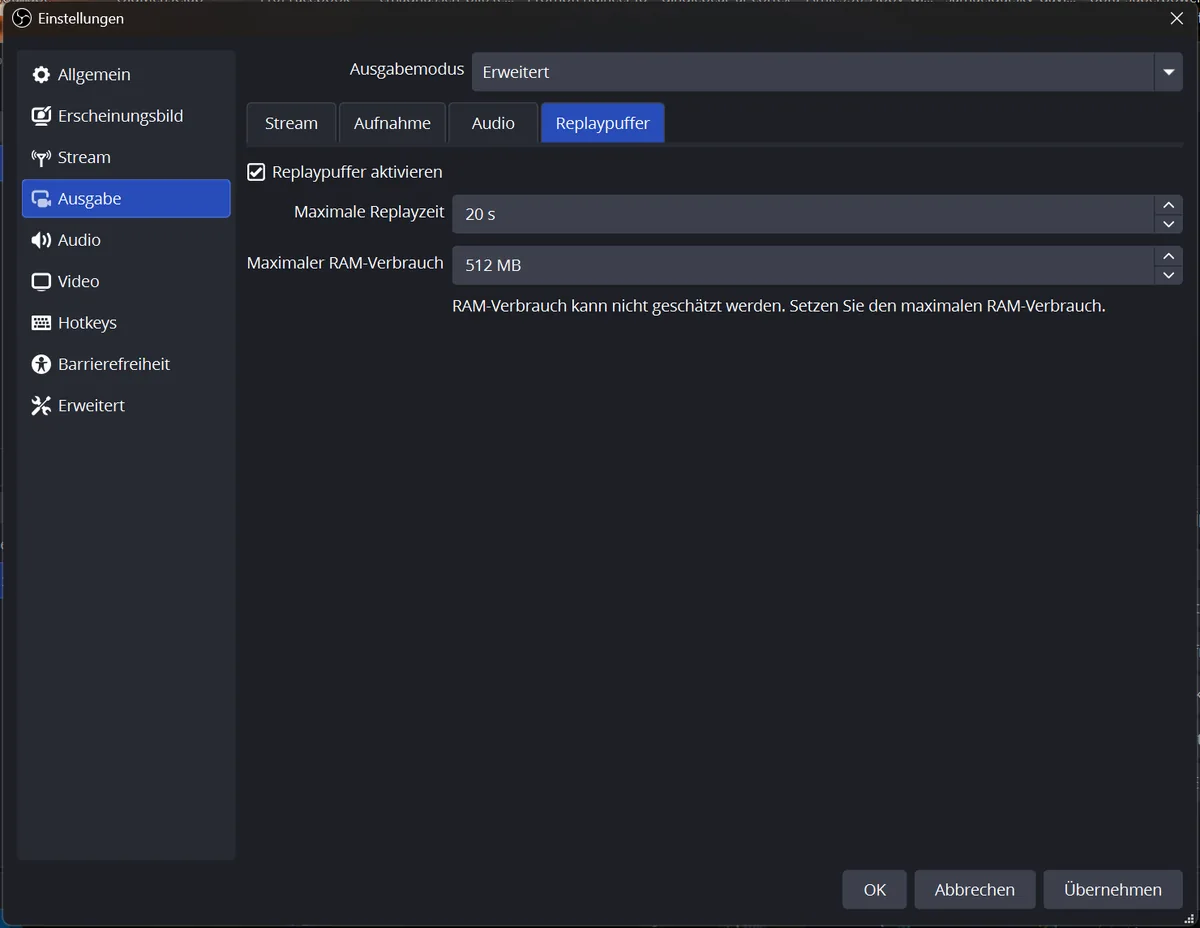Viewport: 1200px width, 928px height.
Task: Click the Maximaler RAM-Verbrauch value field
Action: (x=804, y=265)
